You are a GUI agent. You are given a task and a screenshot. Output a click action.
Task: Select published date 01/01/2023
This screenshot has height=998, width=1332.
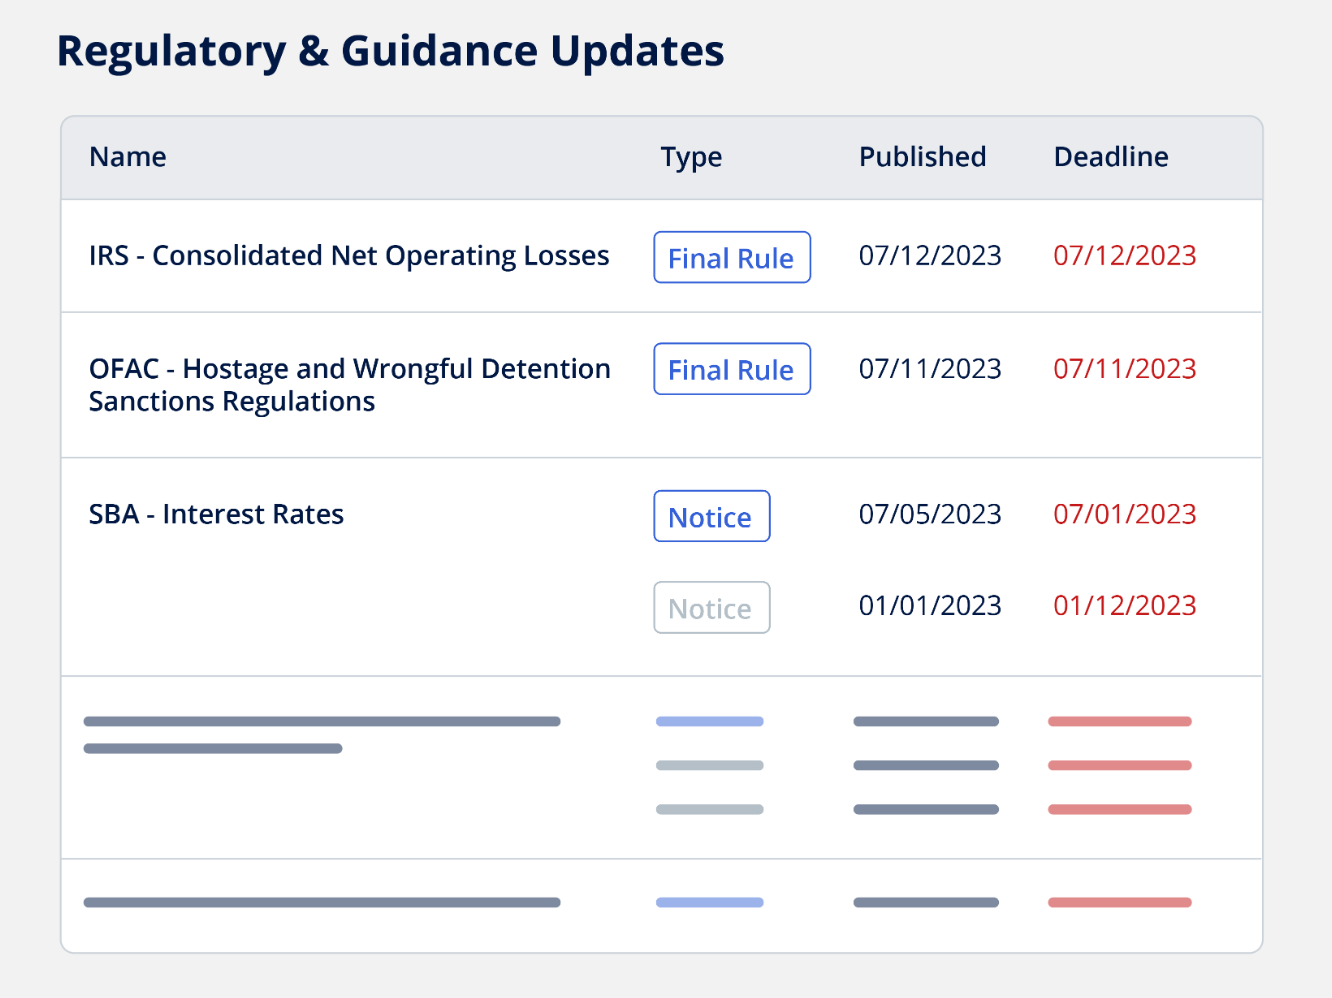click(930, 606)
